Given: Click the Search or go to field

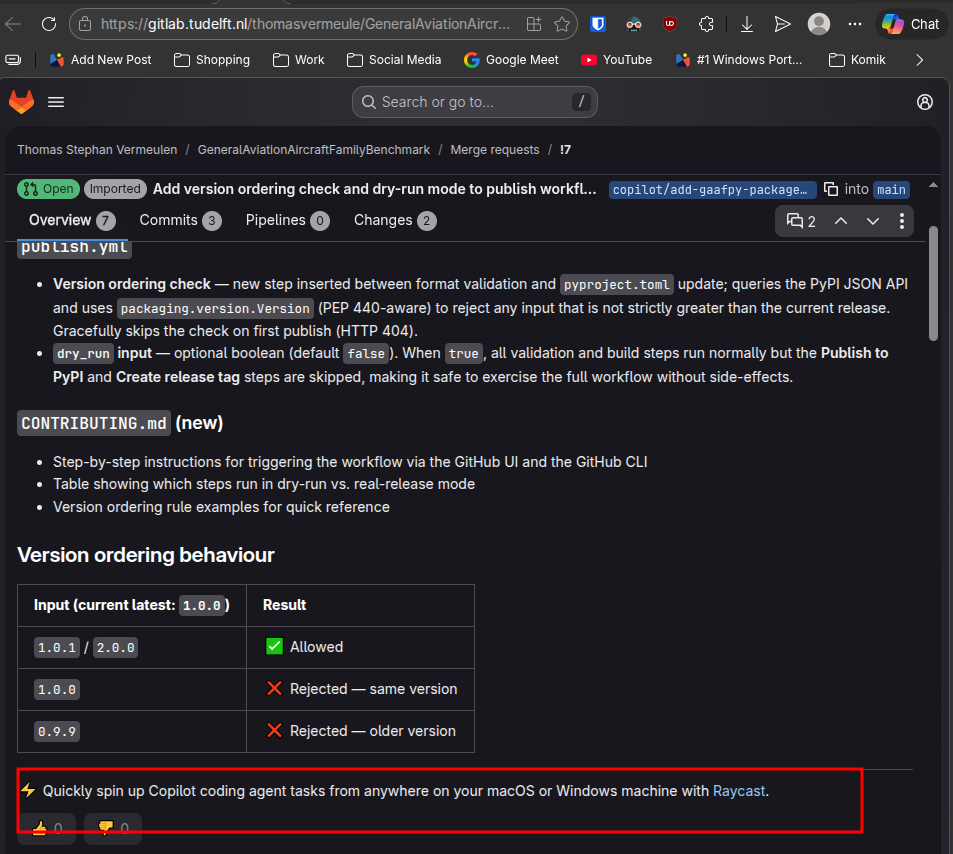Looking at the screenshot, I should click(474, 102).
